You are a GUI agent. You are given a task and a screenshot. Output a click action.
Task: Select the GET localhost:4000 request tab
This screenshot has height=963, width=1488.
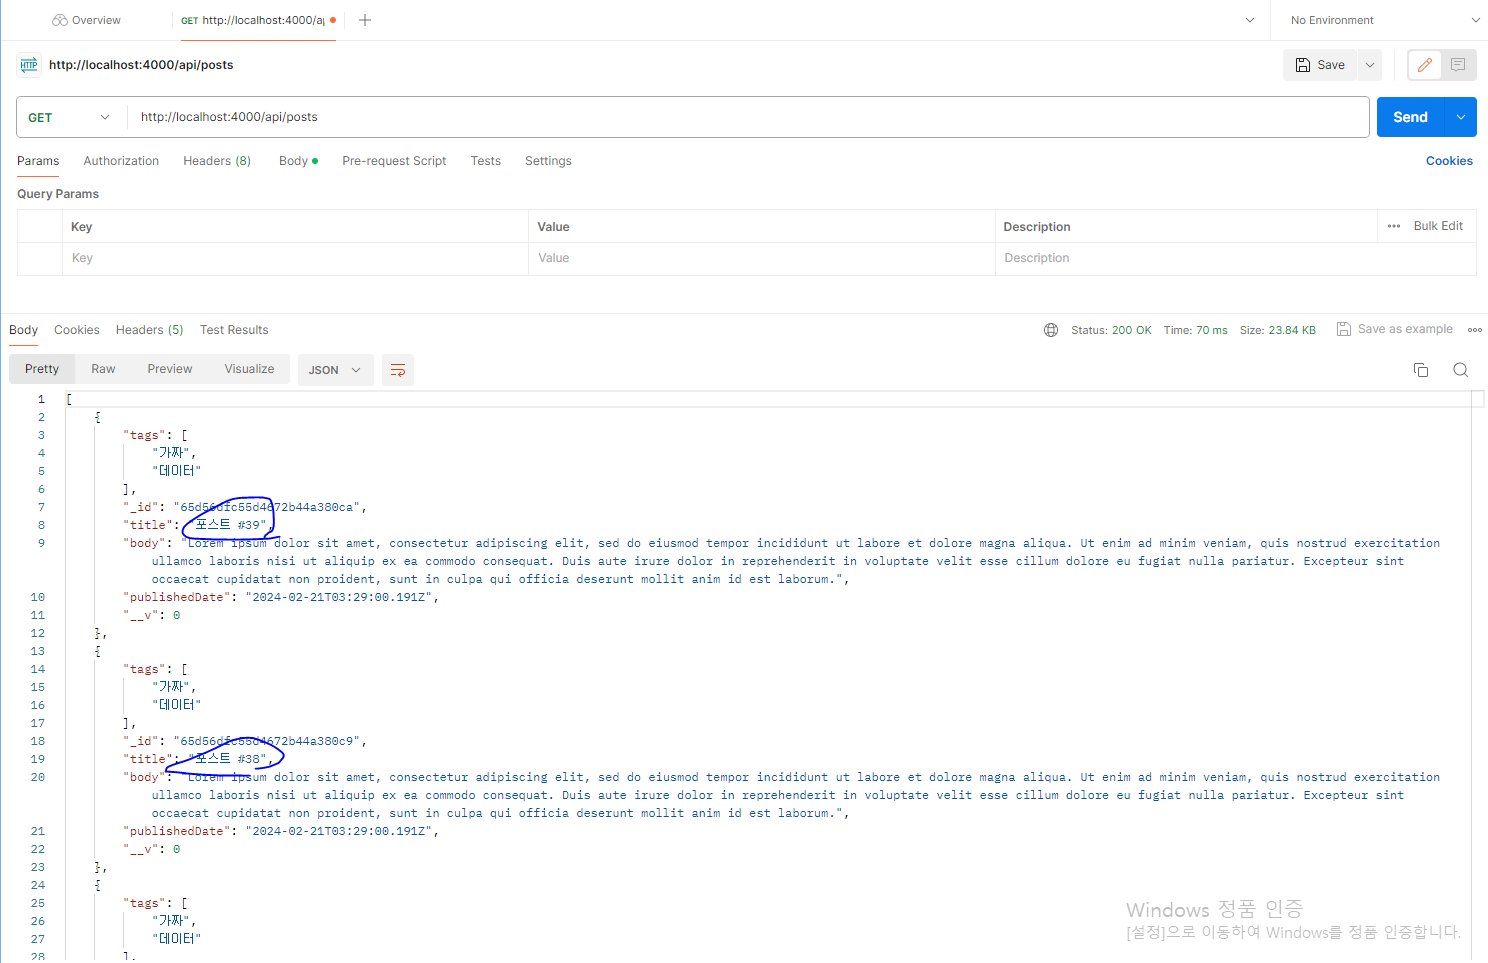(258, 20)
